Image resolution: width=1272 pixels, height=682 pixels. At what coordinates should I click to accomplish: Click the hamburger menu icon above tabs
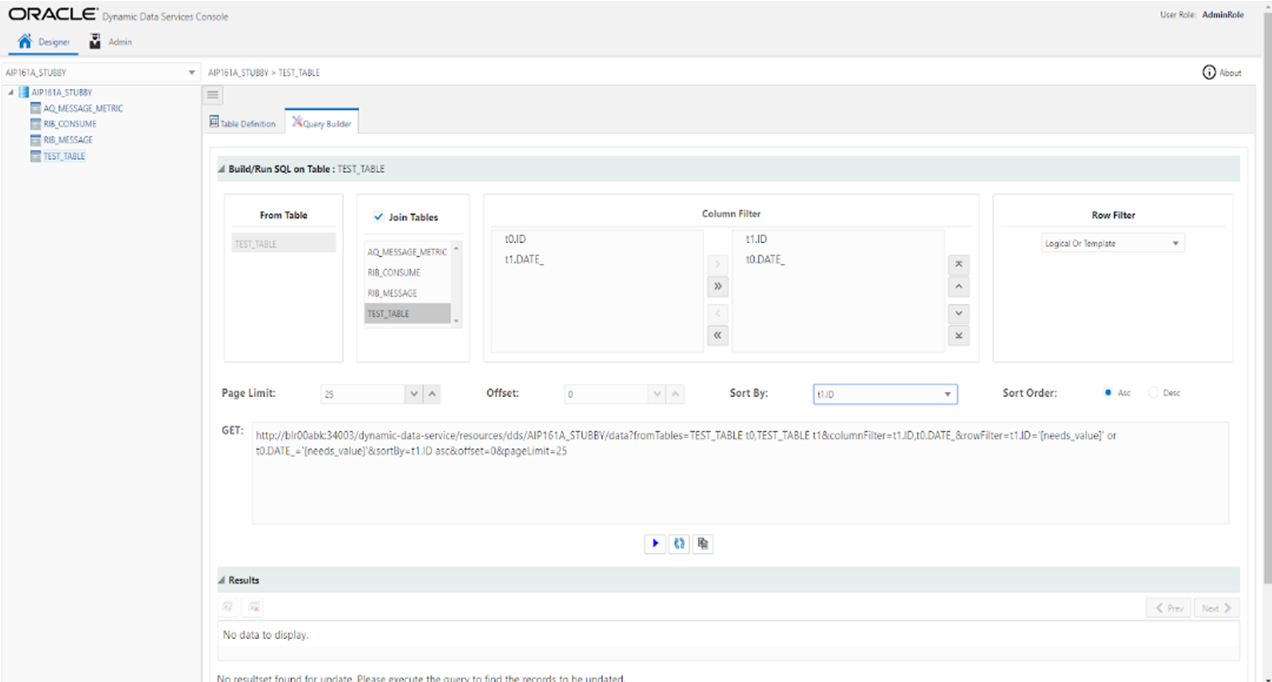coord(213,94)
